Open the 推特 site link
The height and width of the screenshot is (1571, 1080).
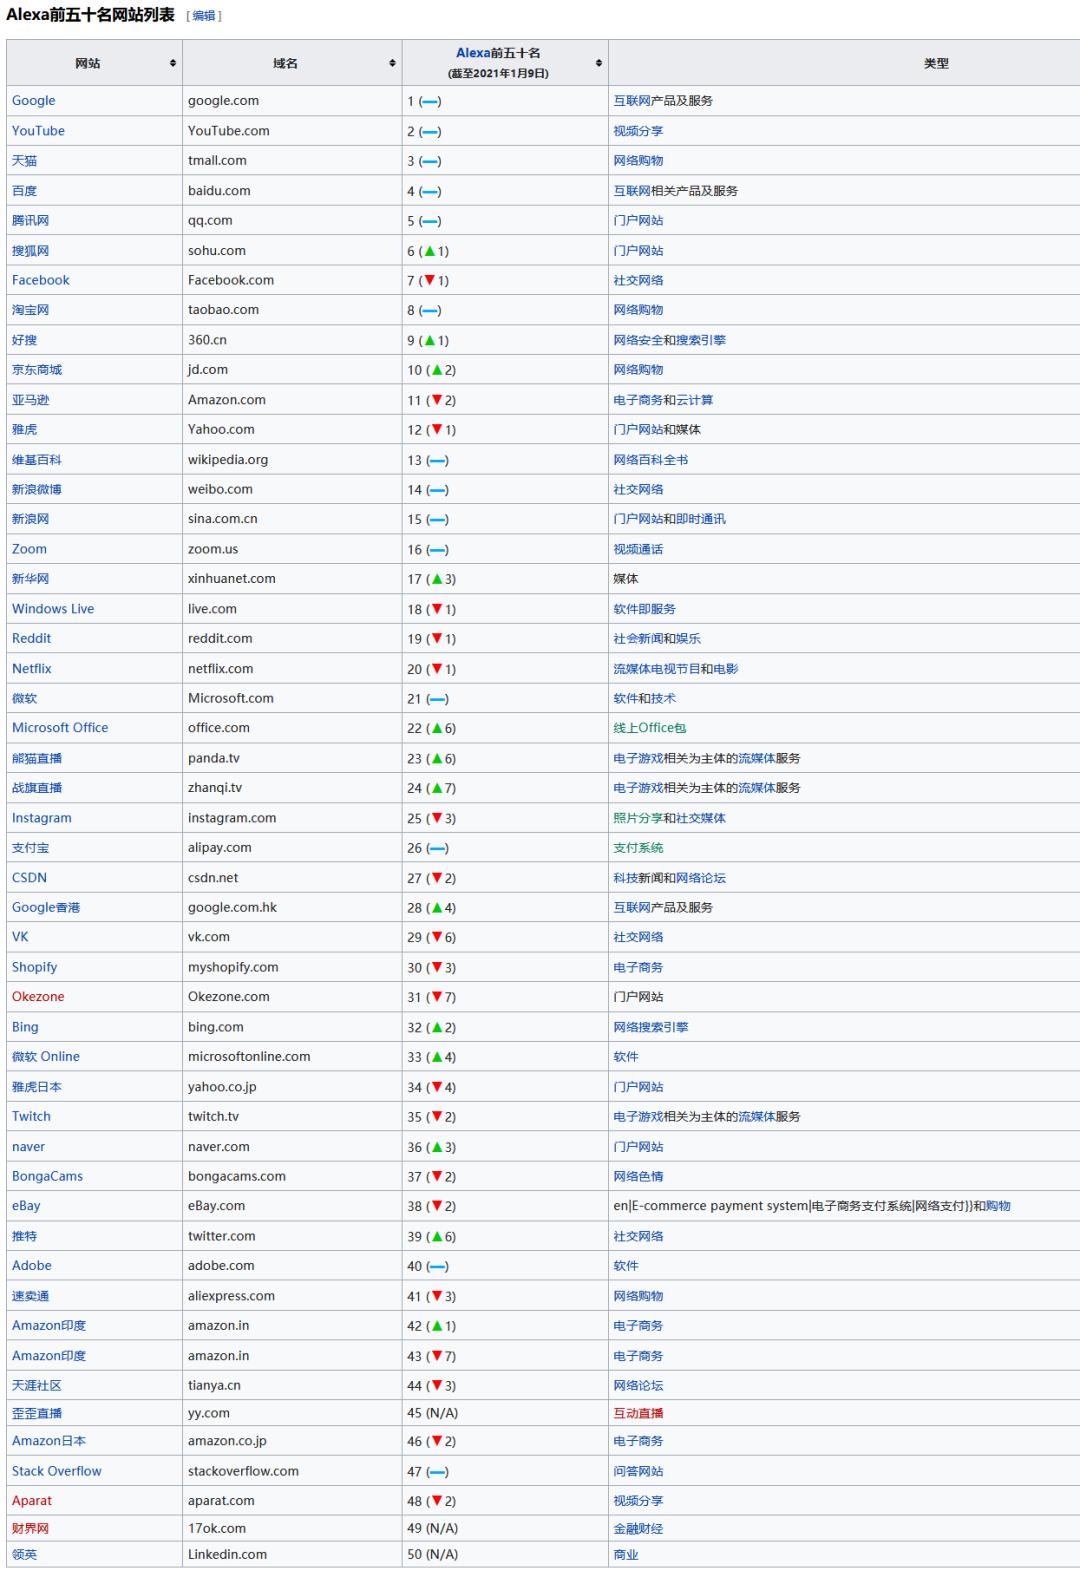[24, 1236]
